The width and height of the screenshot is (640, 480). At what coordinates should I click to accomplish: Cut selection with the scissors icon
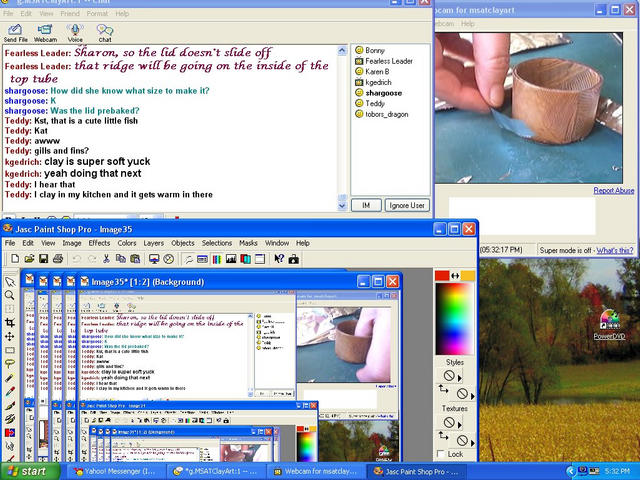[106, 259]
